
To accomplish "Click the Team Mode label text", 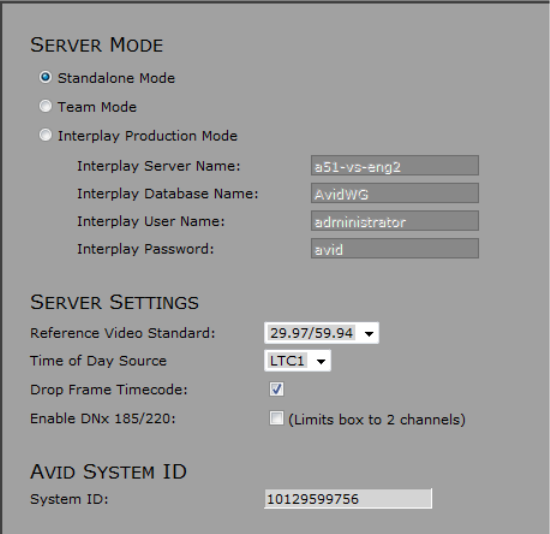I will (x=97, y=107).
